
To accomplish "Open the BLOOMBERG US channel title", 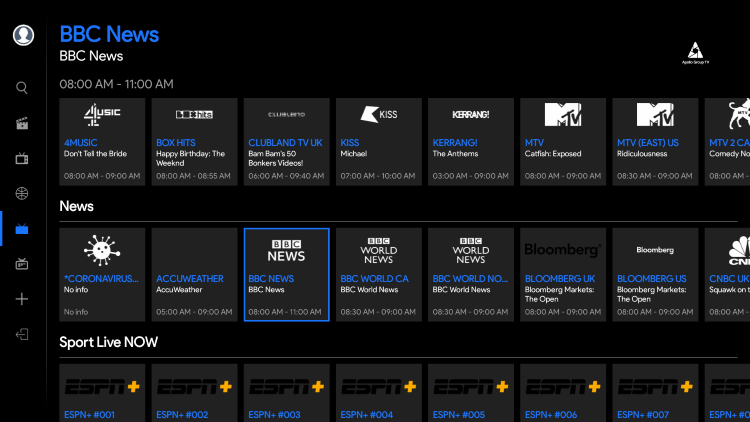I will 651,278.
